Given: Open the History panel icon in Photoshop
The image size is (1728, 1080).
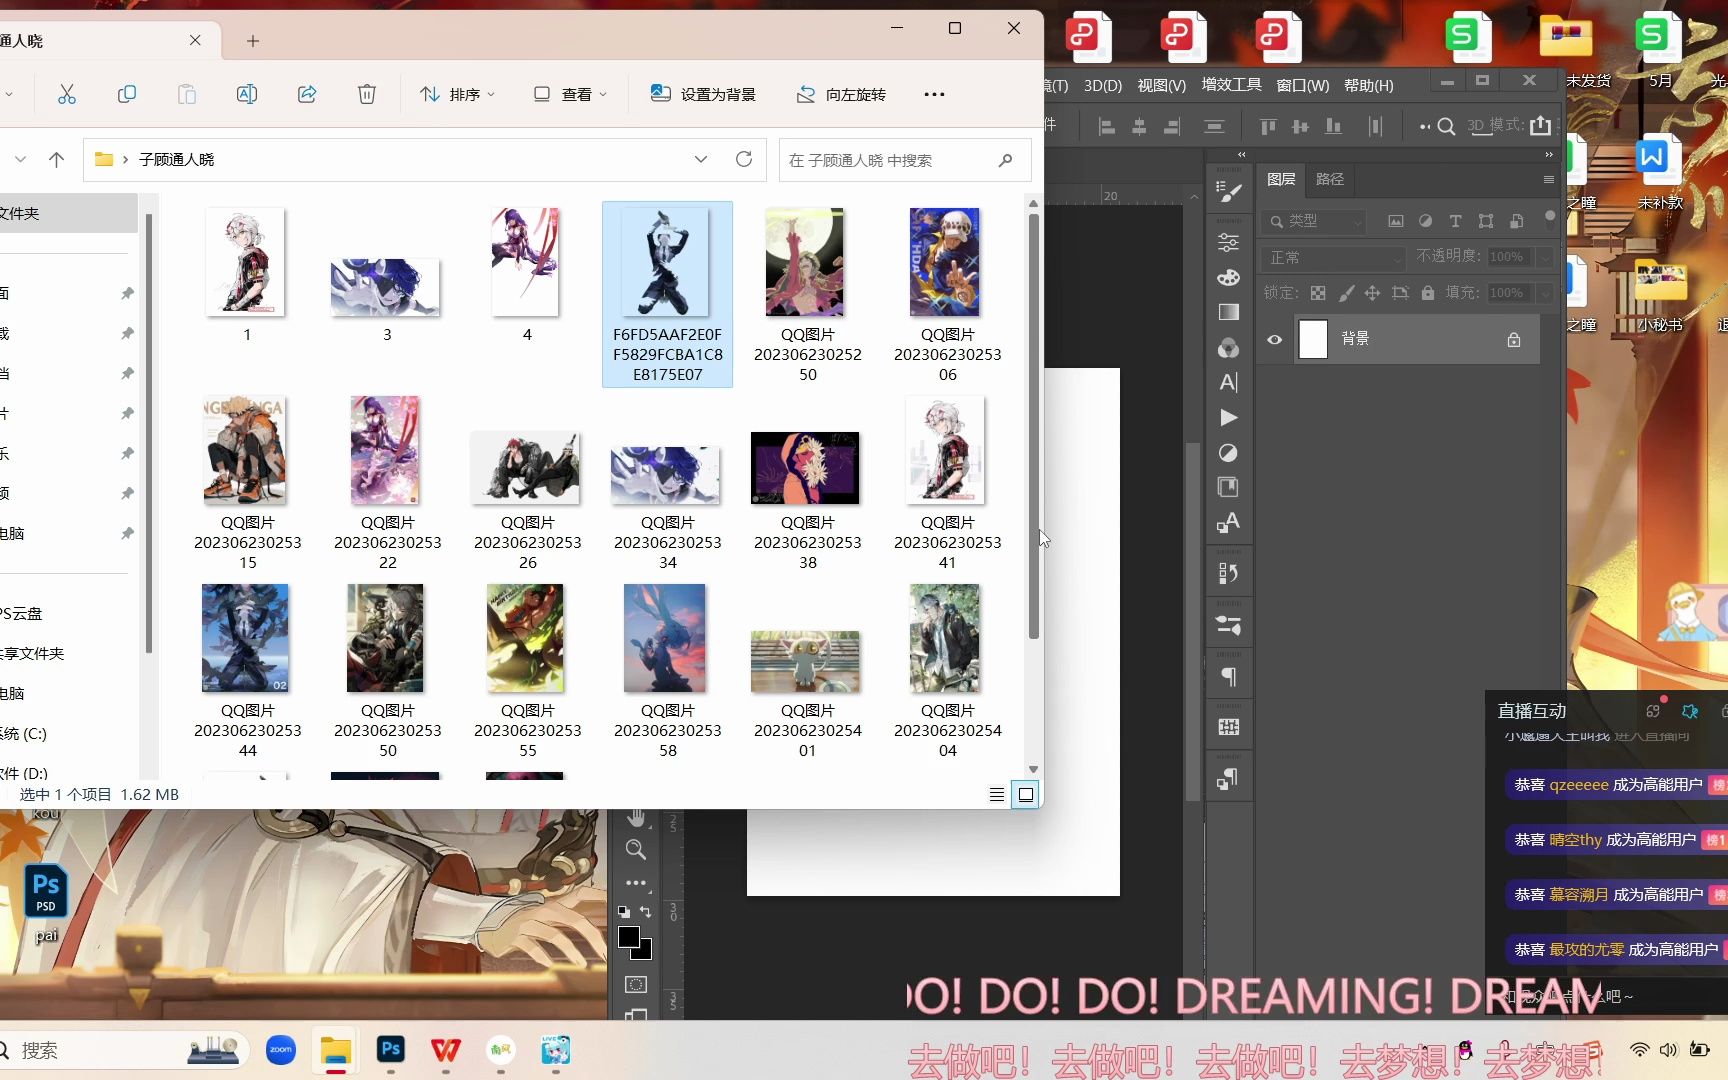Looking at the screenshot, I should coord(1229,573).
